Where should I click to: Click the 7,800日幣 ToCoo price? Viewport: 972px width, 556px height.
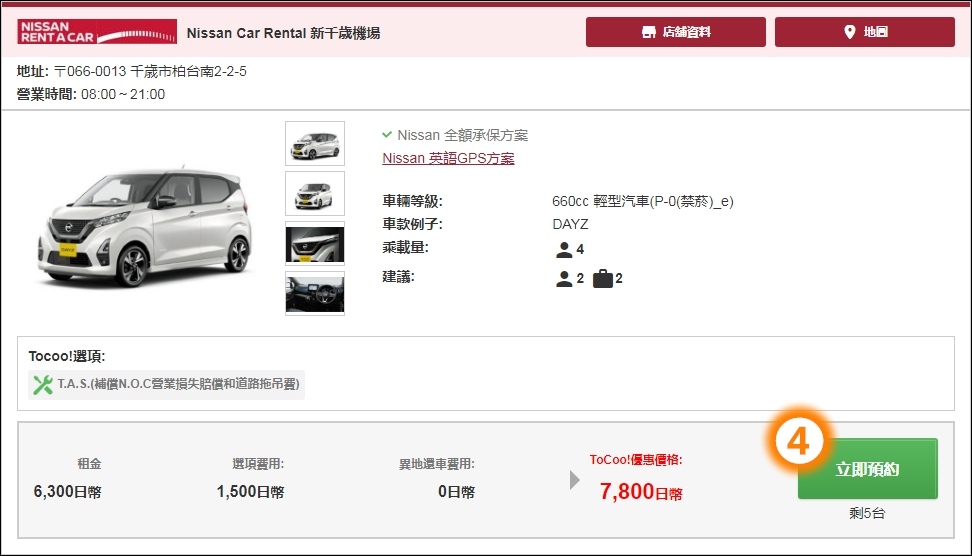(x=641, y=492)
